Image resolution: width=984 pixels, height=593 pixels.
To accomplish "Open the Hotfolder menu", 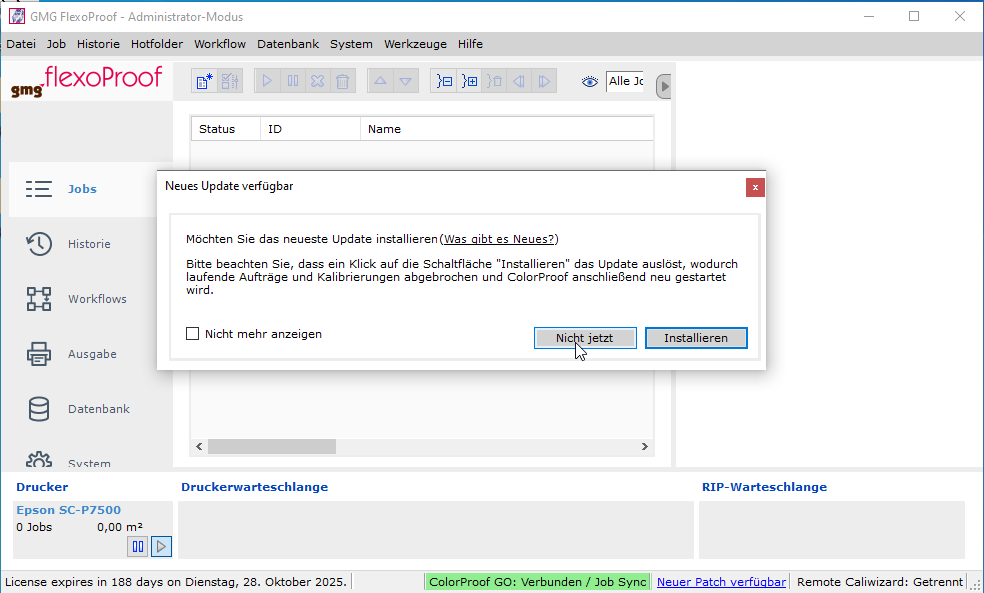I will coord(157,44).
